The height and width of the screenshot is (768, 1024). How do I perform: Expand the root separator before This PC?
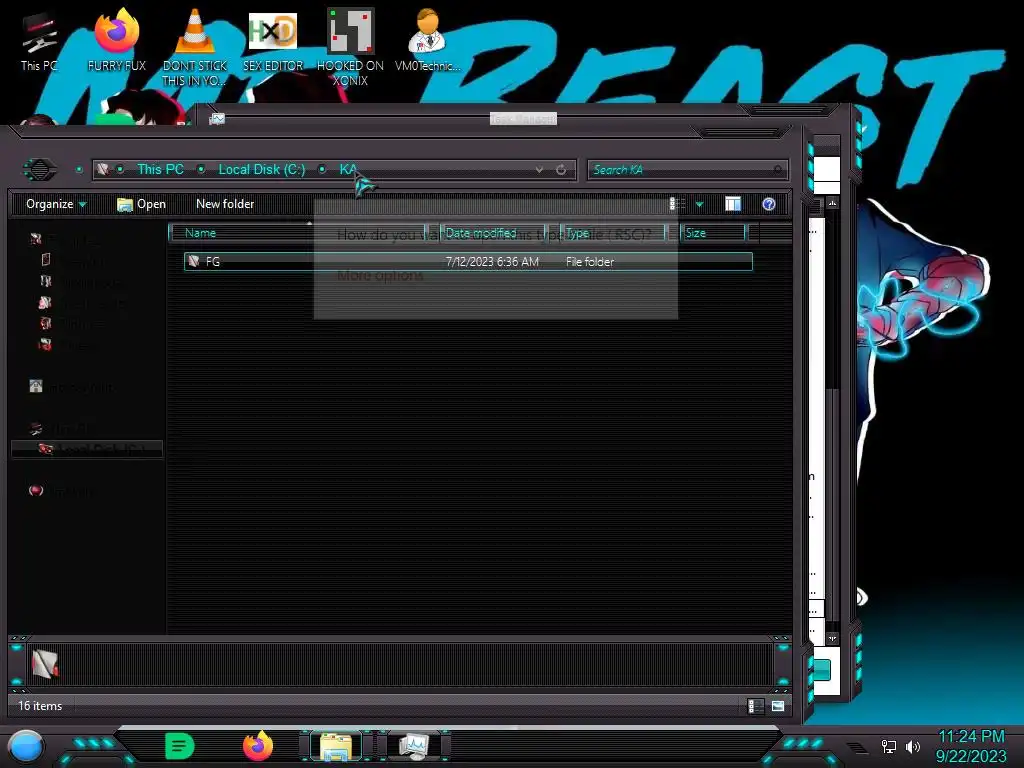pyautogui.click(x=120, y=170)
